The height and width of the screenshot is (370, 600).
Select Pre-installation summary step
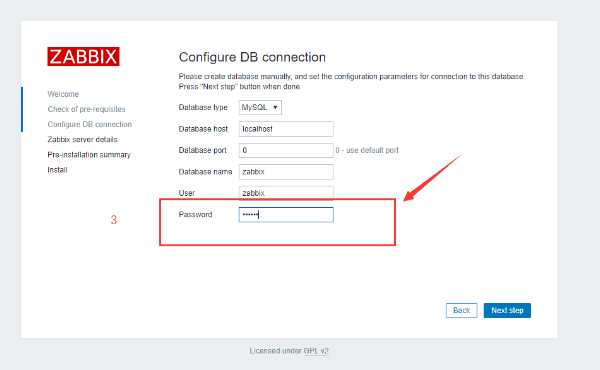tap(89, 155)
